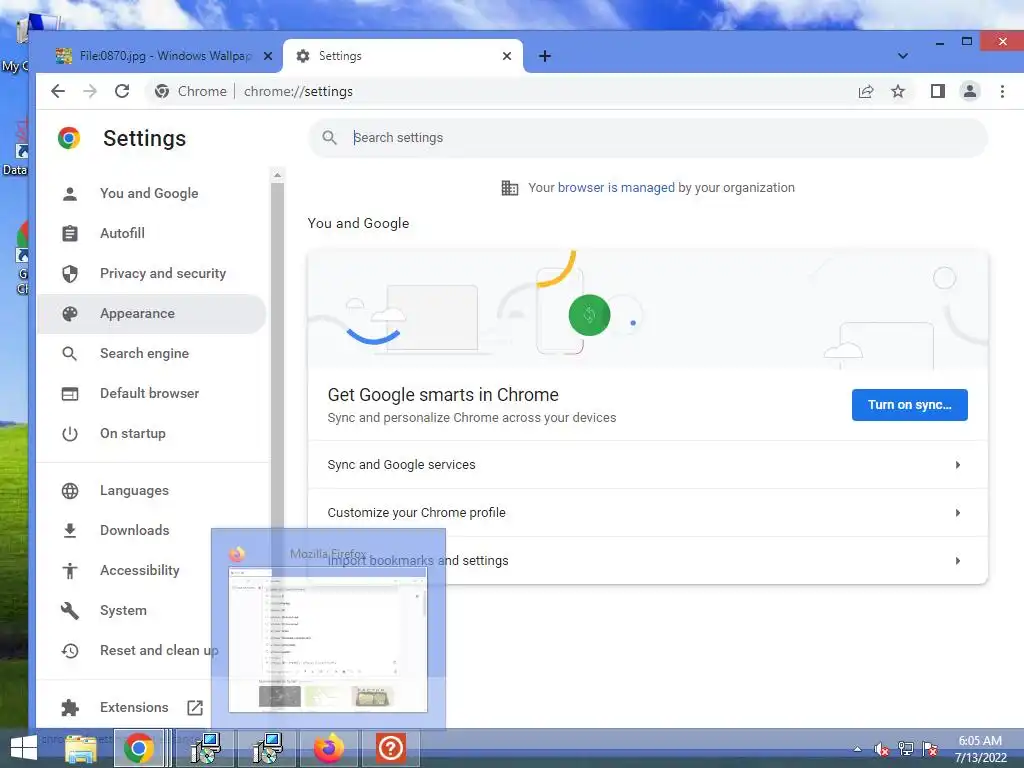Click the share page icon in address bar

coord(866,91)
